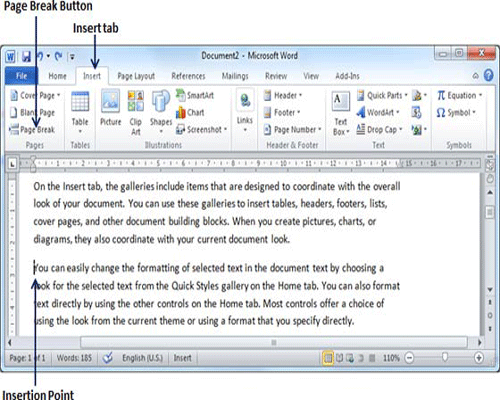This screenshot has width=500, height=400.
Task: Click the zoom slider handle
Action: [x=445, y=358]
